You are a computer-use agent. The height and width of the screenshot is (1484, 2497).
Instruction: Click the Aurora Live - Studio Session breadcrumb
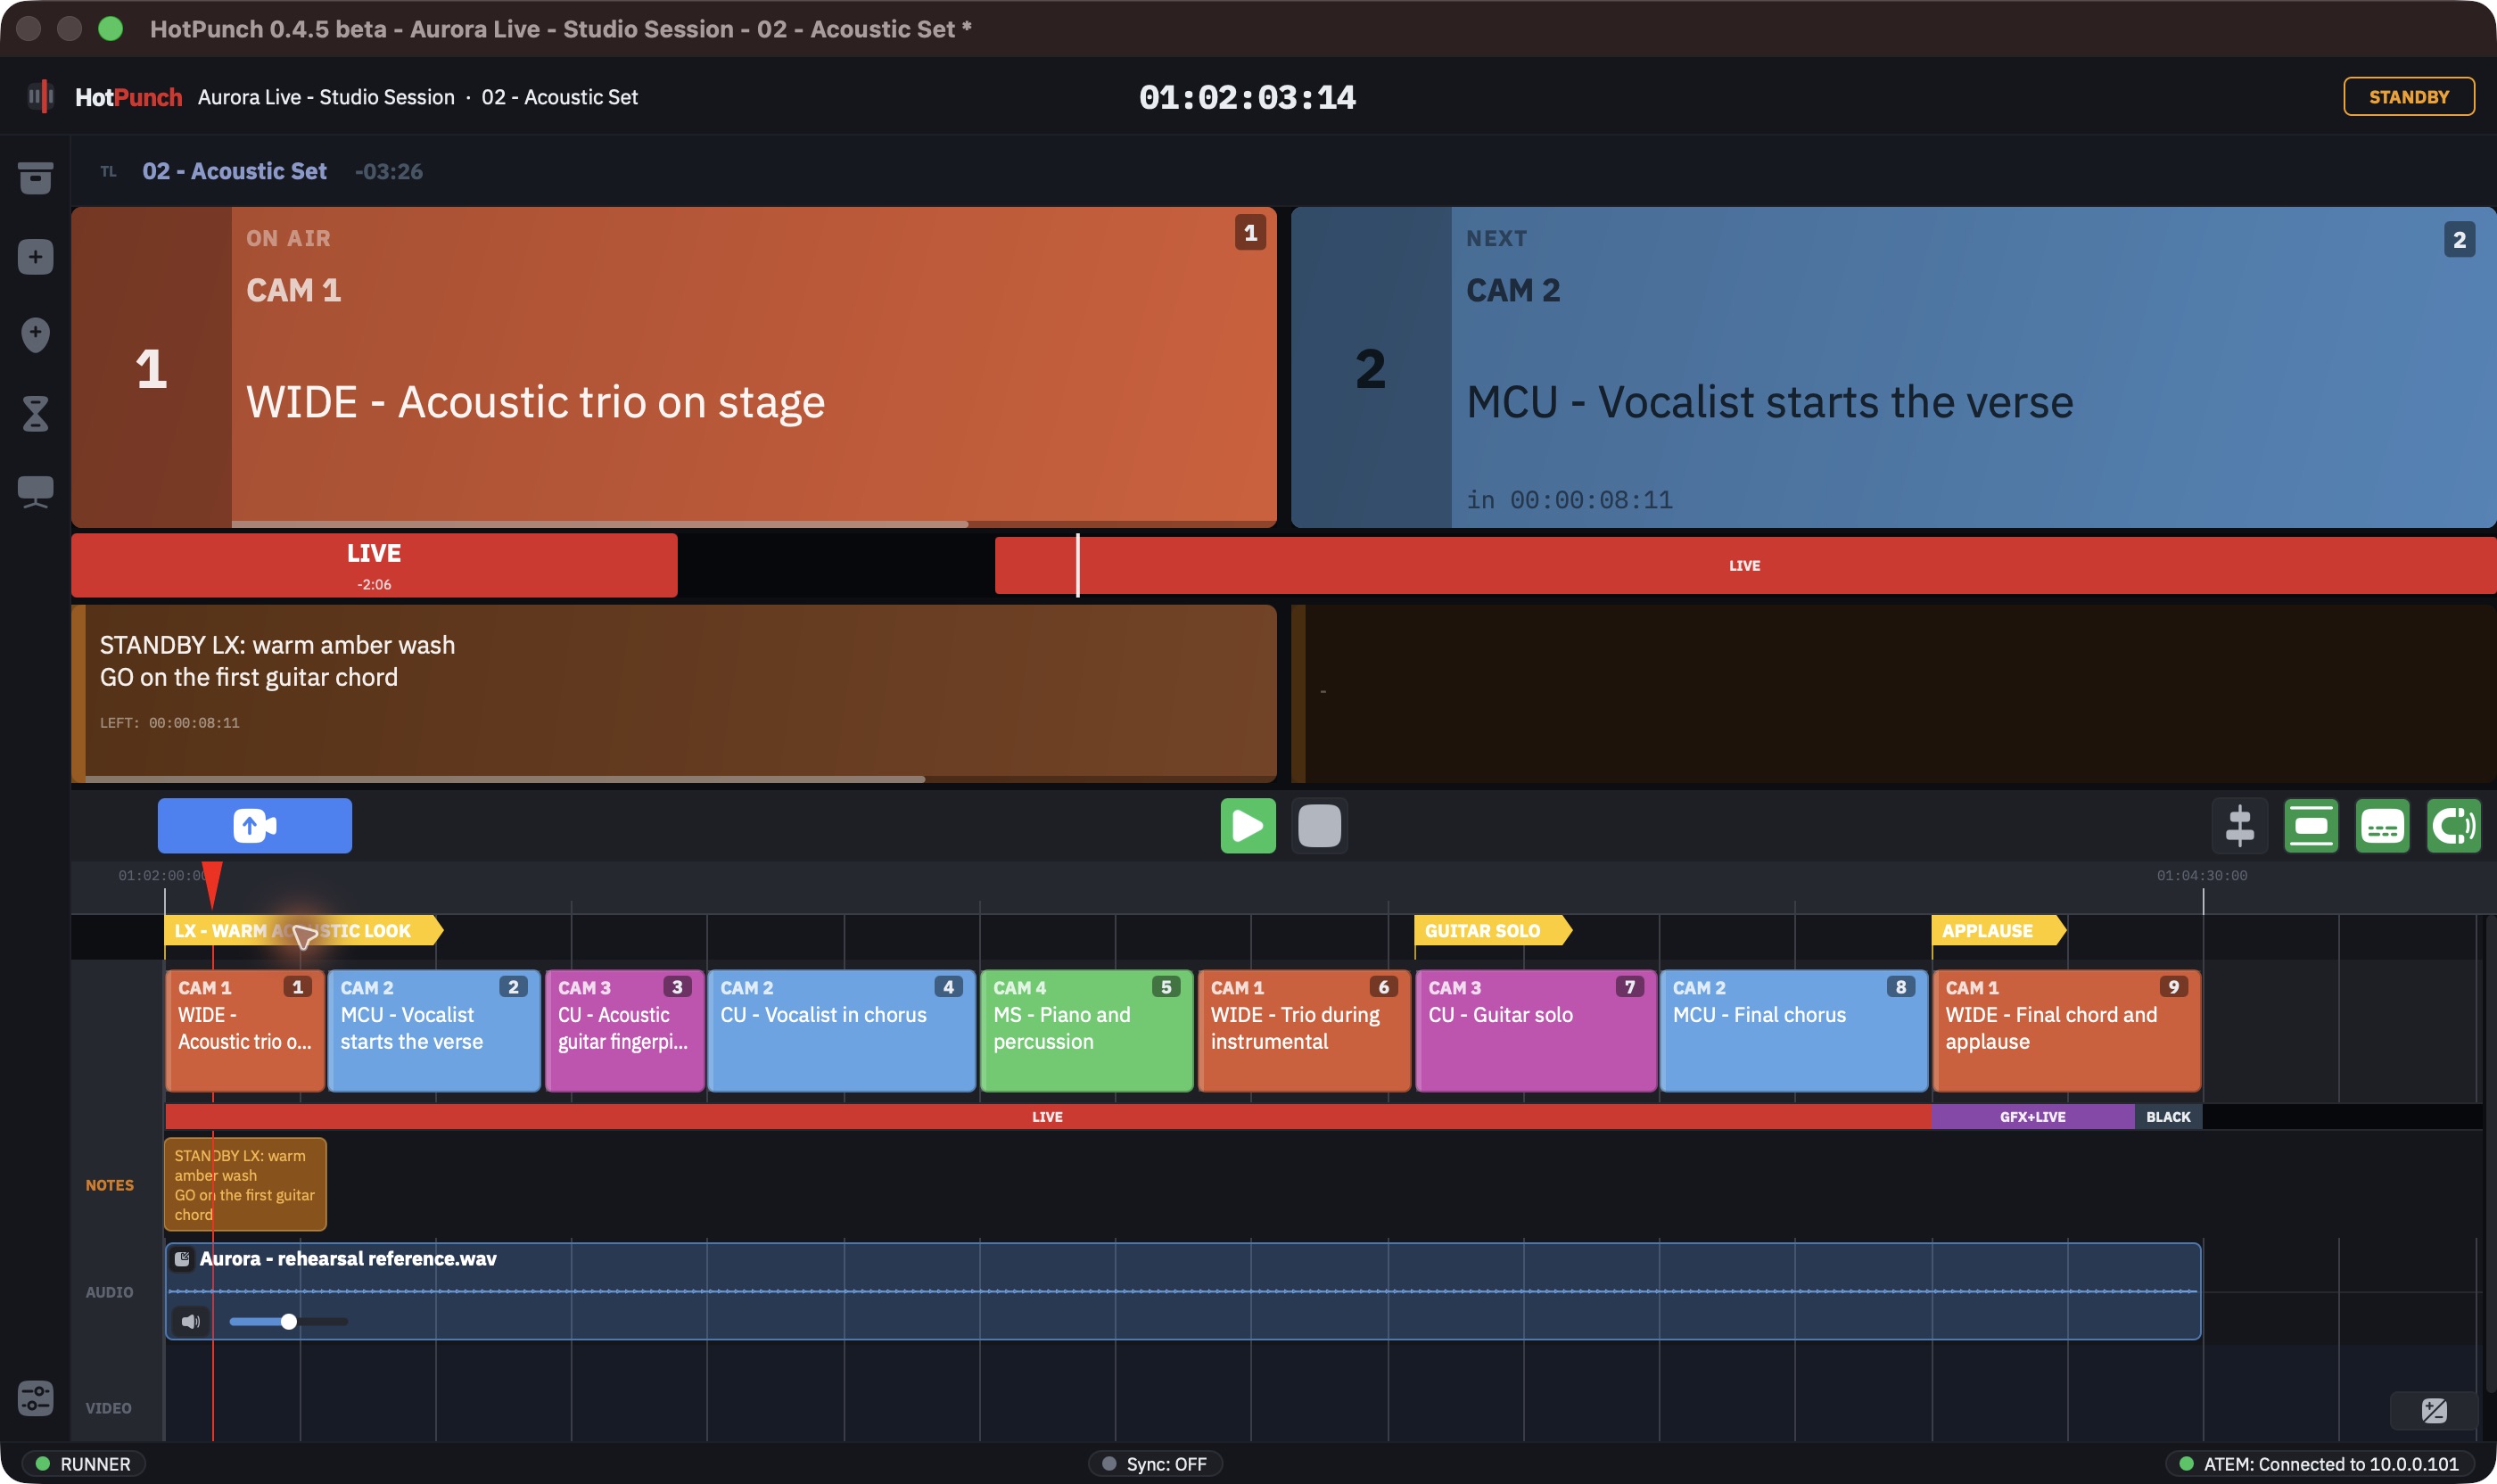click(326, 97)
